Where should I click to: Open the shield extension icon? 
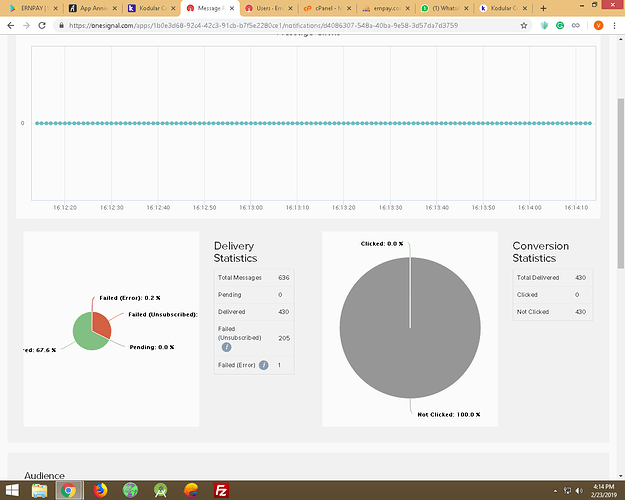pyautogui.click(x=544, y=26)
